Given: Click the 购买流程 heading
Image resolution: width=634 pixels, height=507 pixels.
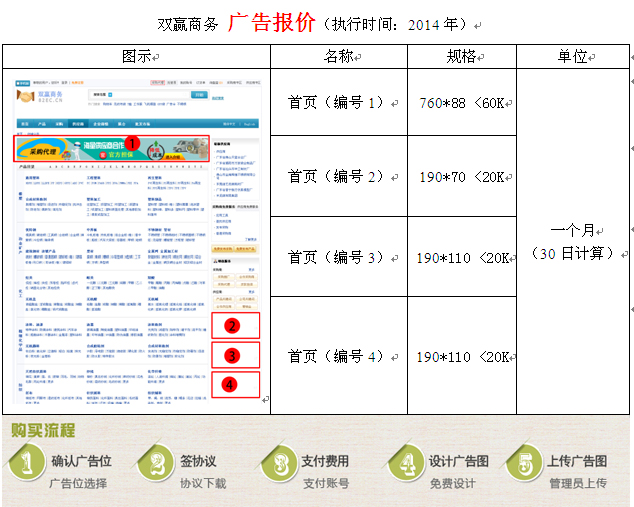Looking at the screenshot, I should (43, 430).
